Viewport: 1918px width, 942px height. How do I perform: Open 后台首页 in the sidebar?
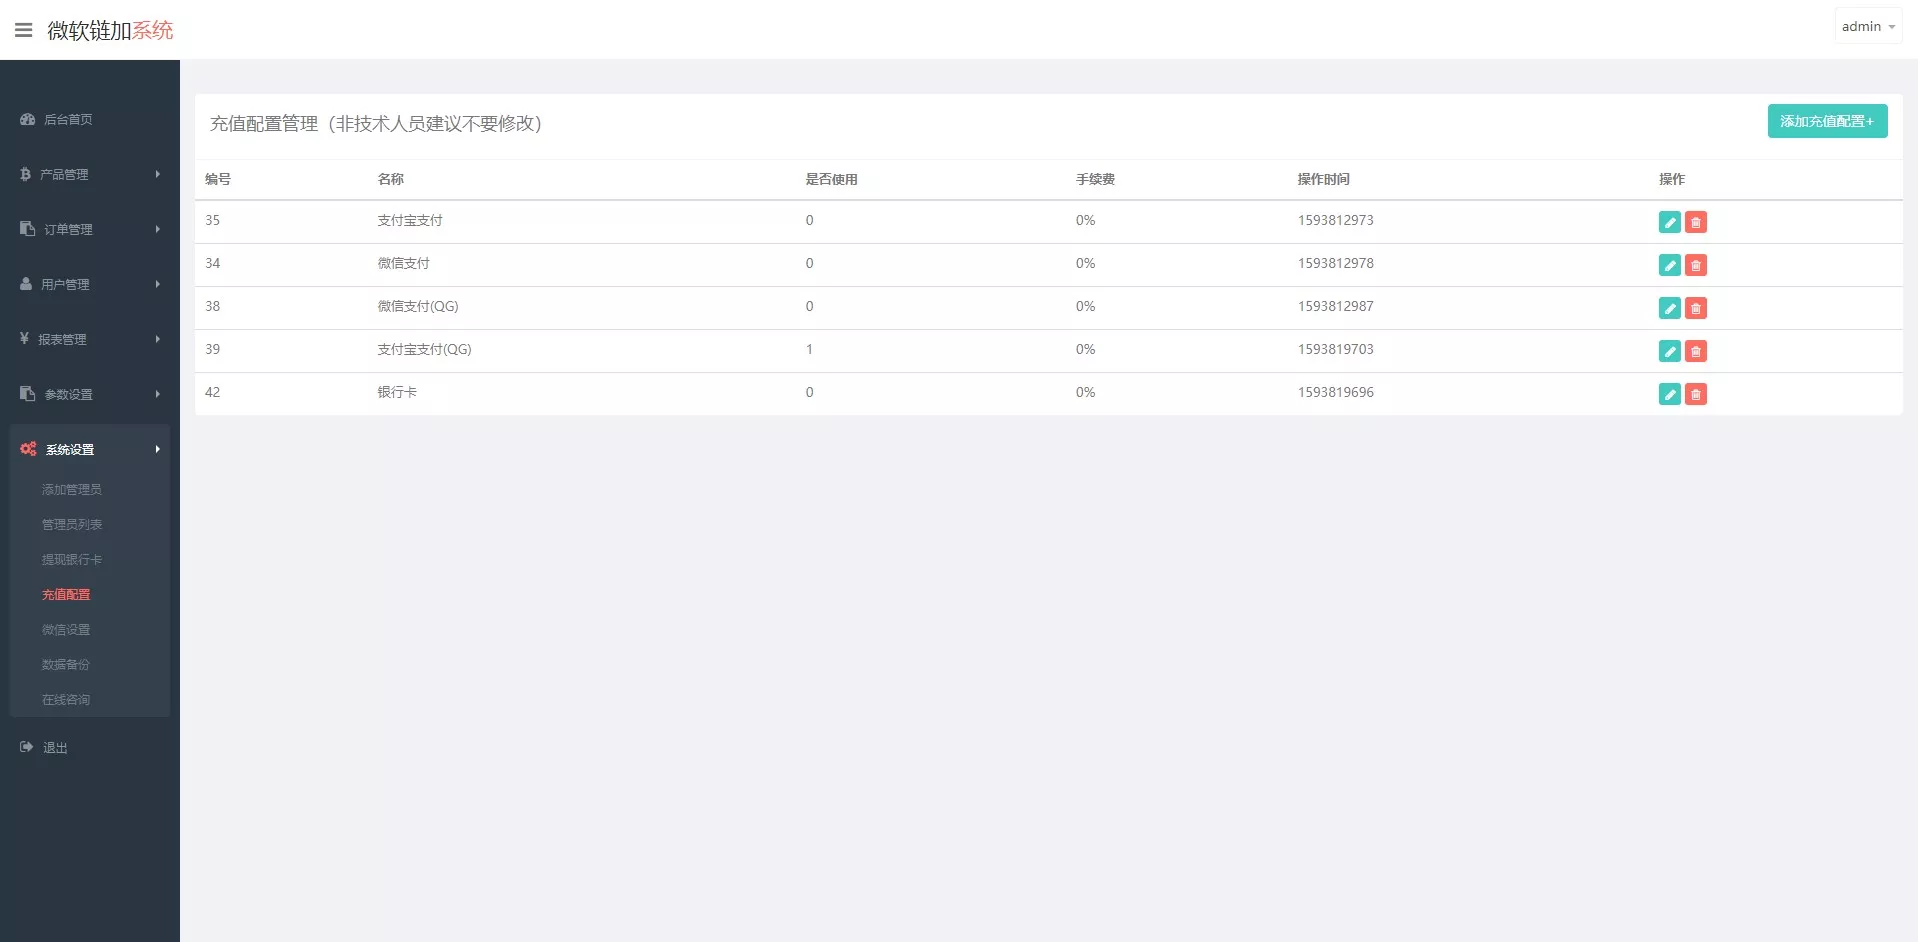68,119
